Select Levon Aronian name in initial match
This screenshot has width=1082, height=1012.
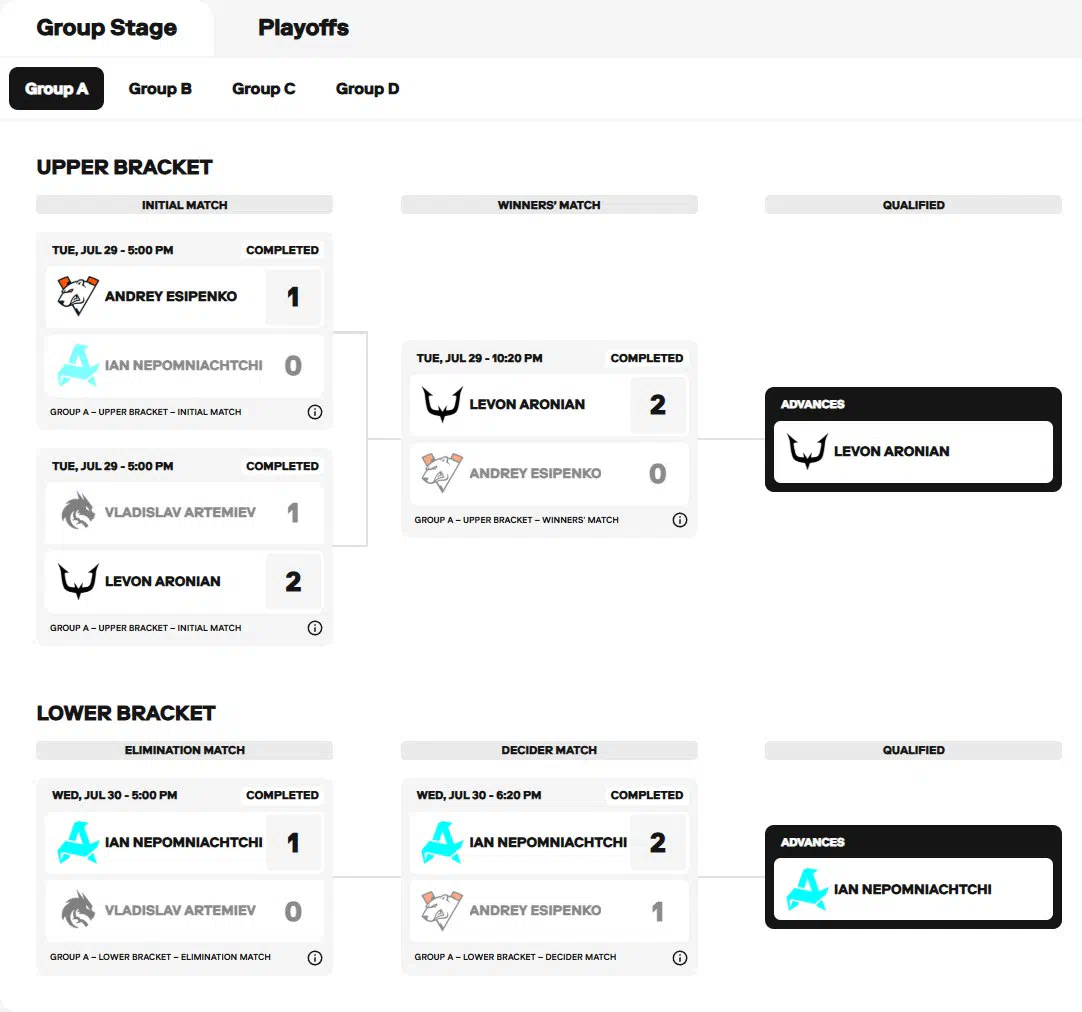click(x=163, y=581)
